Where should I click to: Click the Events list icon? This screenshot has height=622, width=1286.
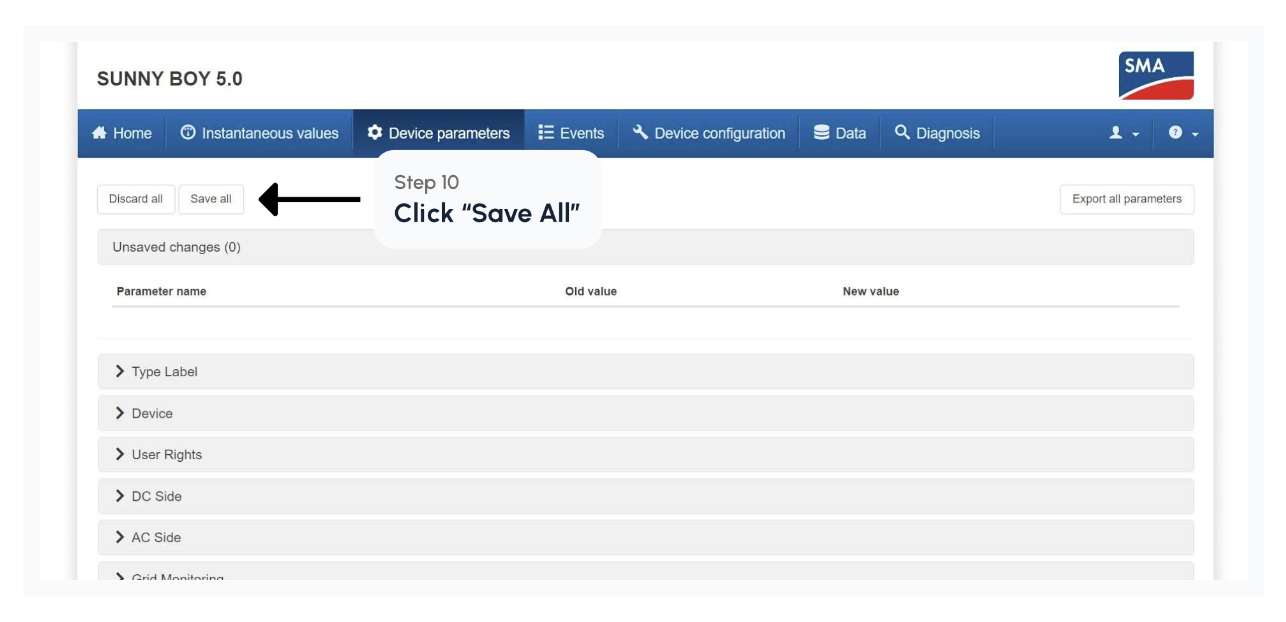coord(546,133)
